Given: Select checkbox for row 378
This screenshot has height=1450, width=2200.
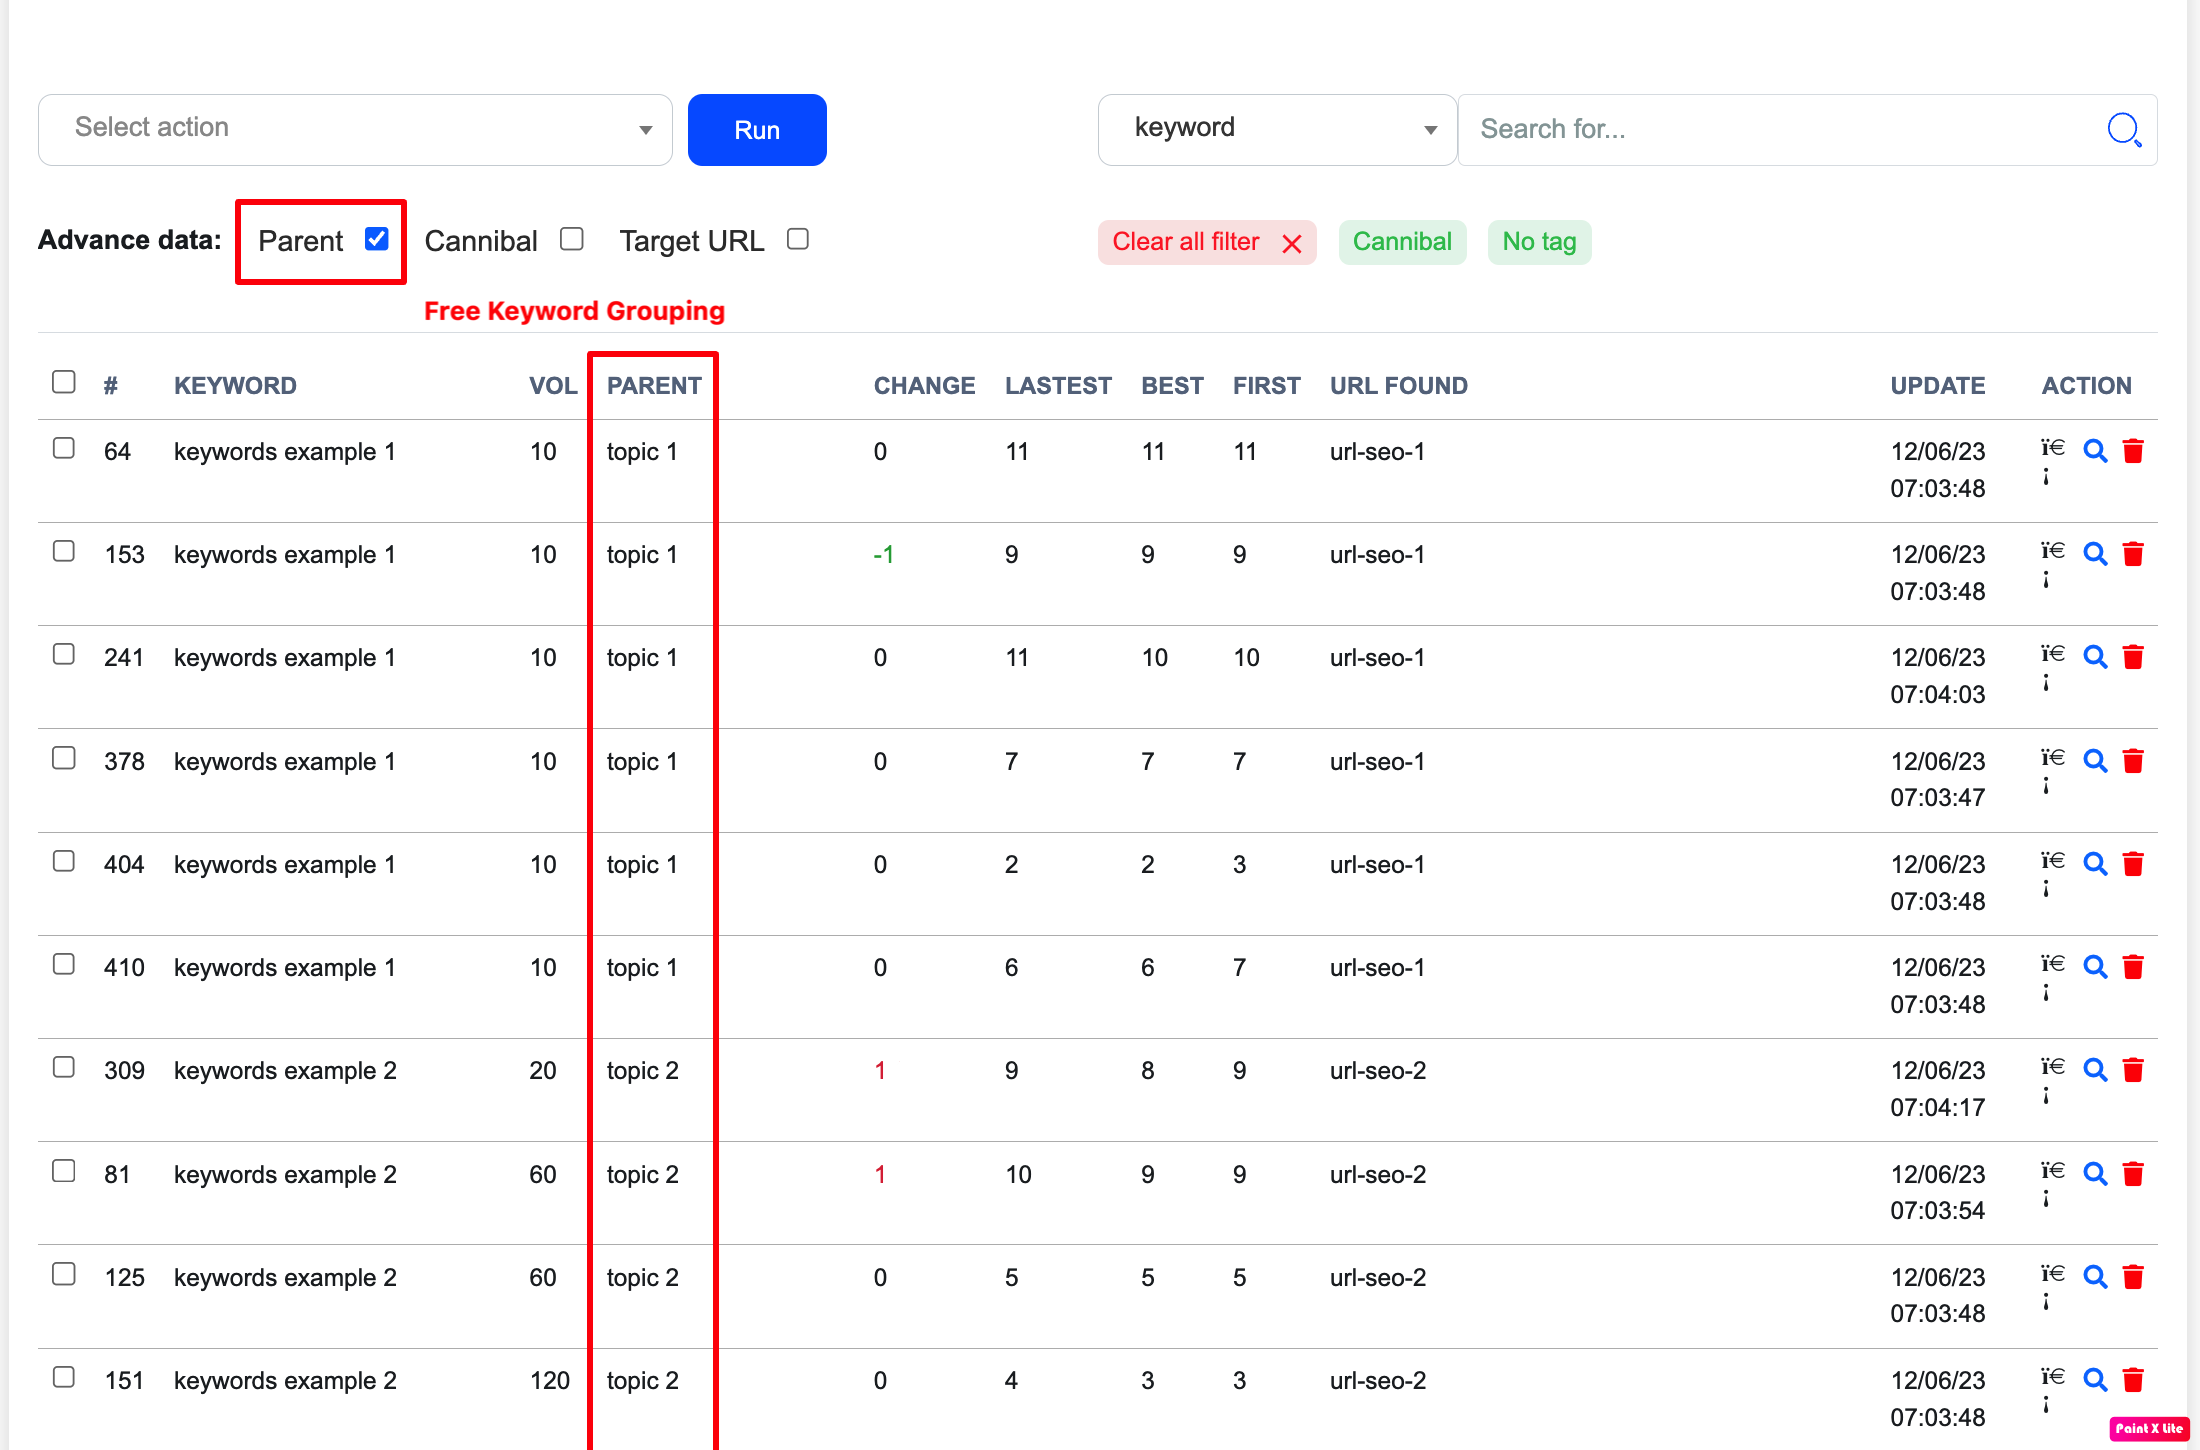Looking at the screenshot, I should pyautogui.click(x=64, y=758).
